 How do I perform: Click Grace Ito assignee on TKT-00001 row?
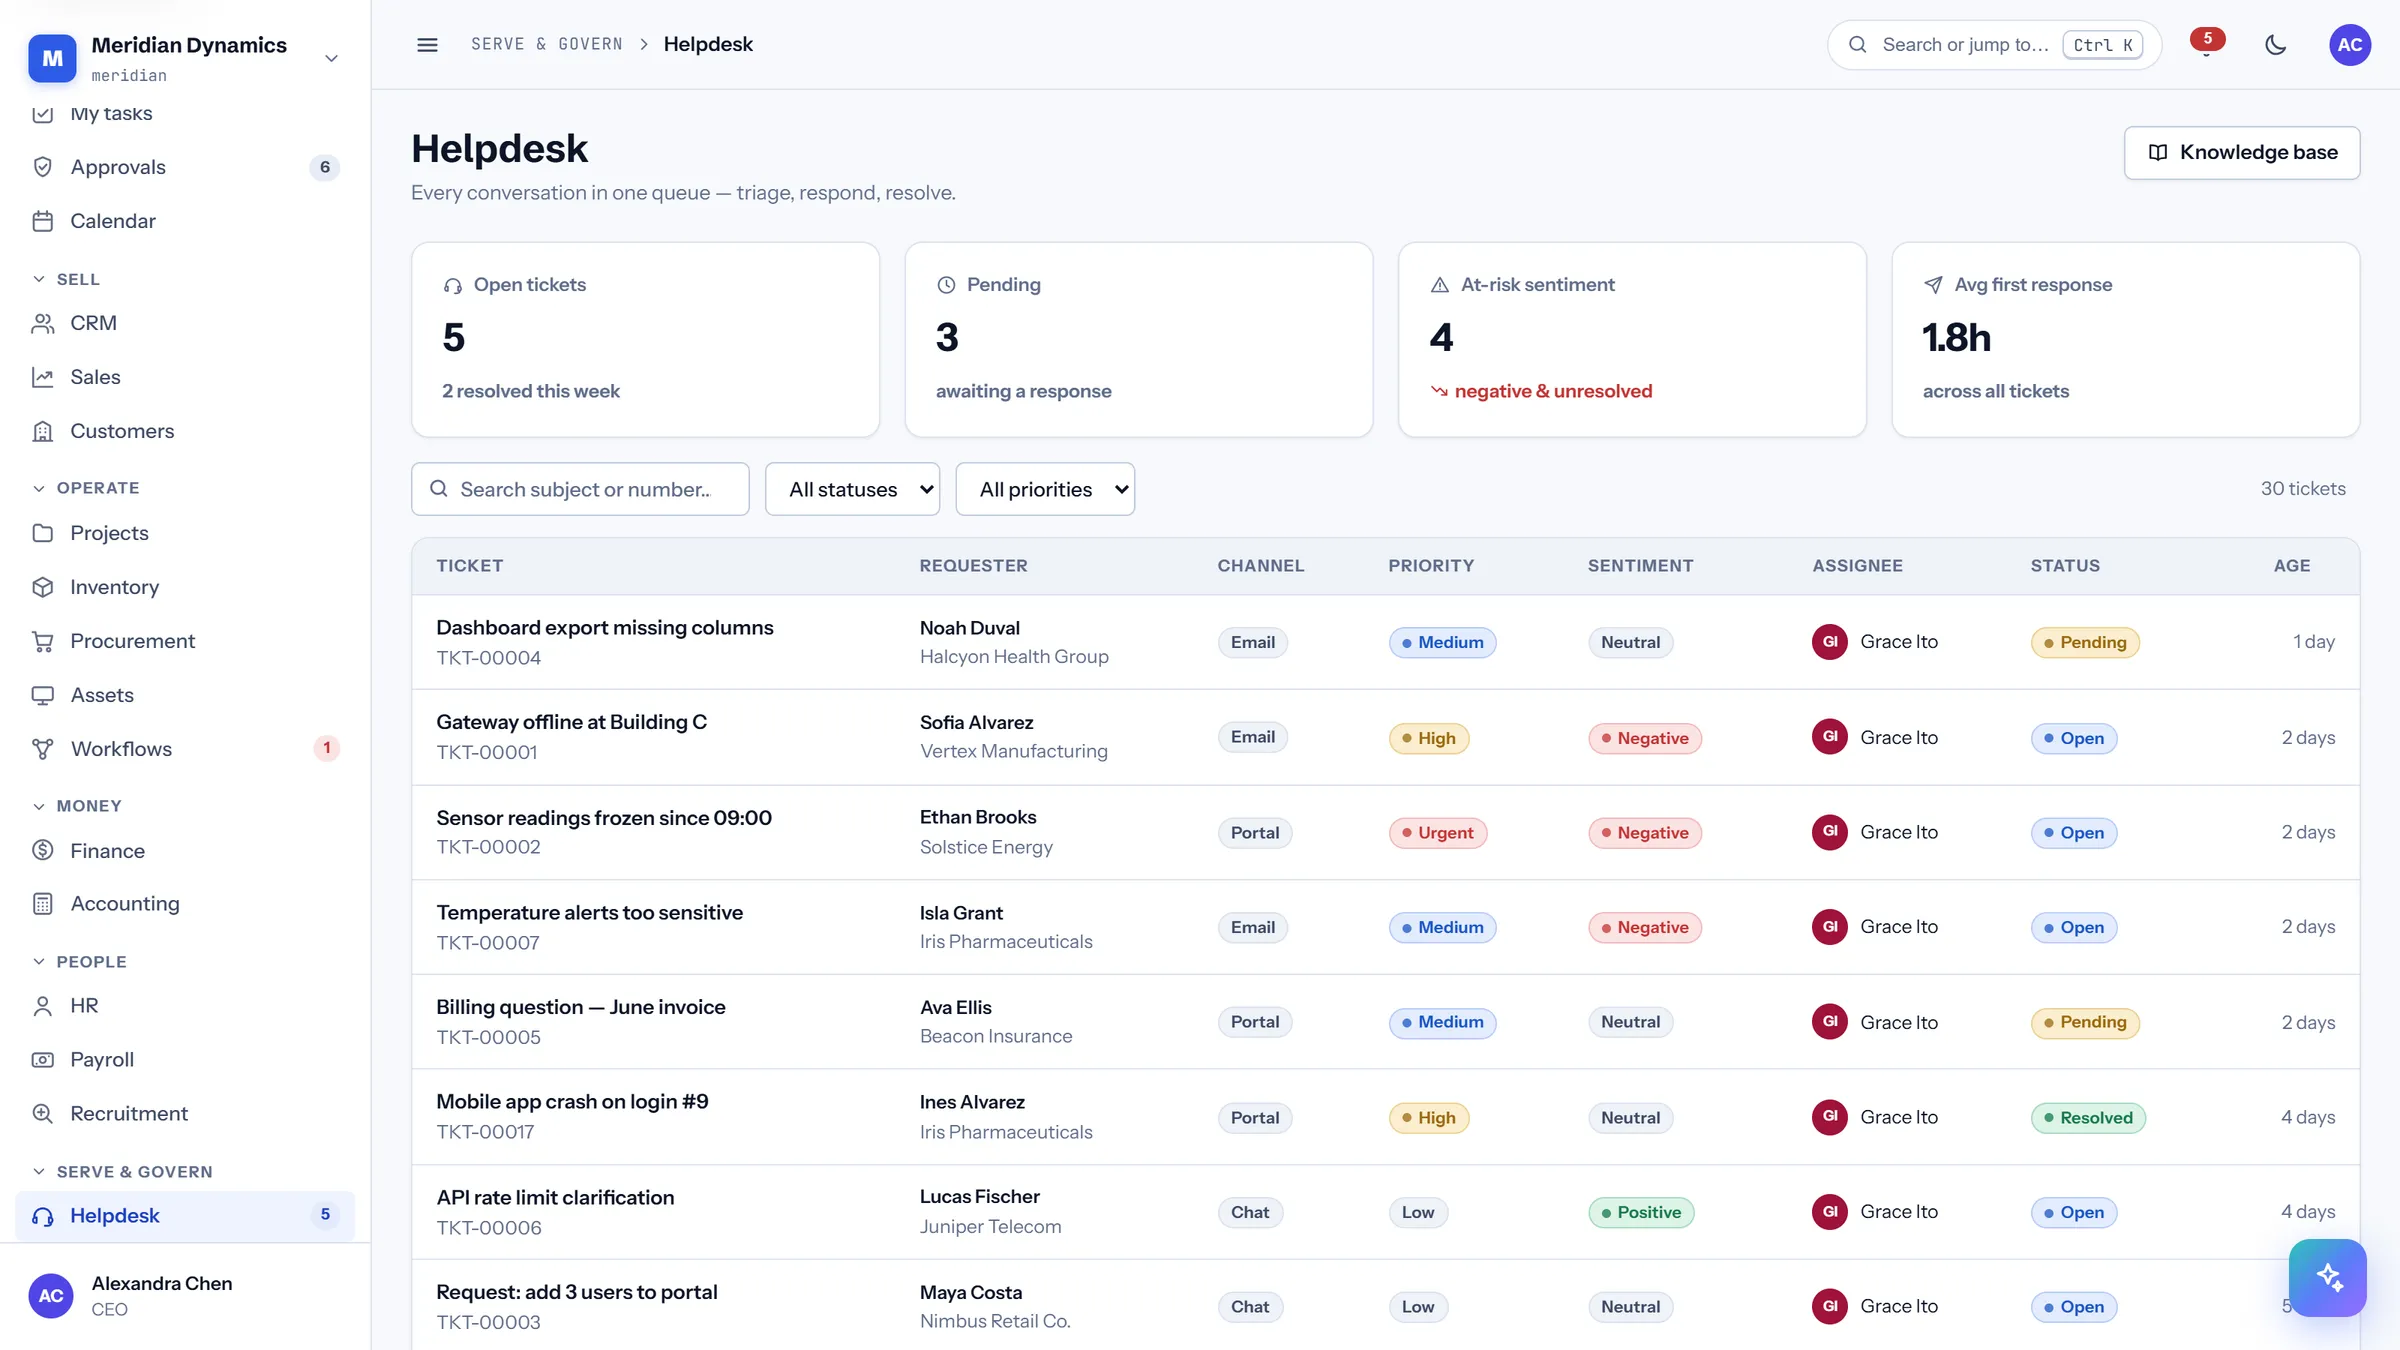tap(1875, 737)
